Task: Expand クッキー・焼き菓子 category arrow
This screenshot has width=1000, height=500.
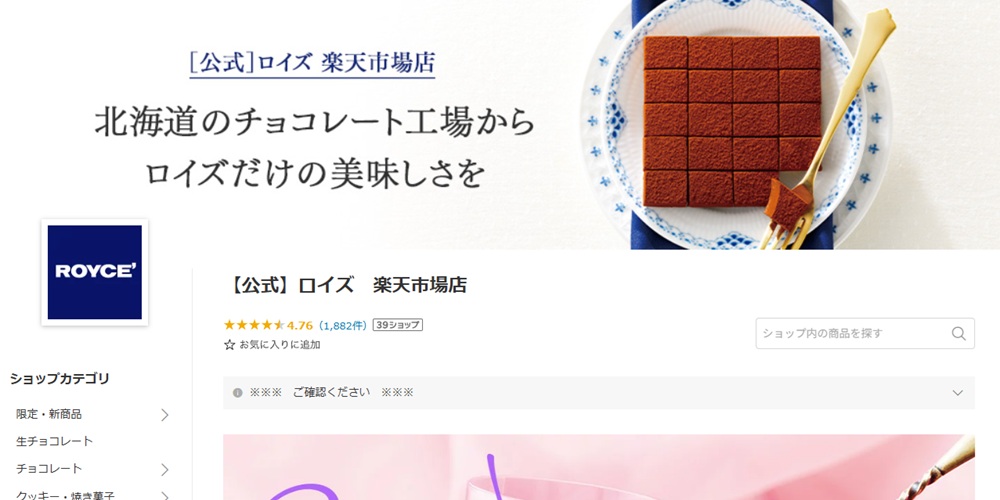Action: pos(165,496)
